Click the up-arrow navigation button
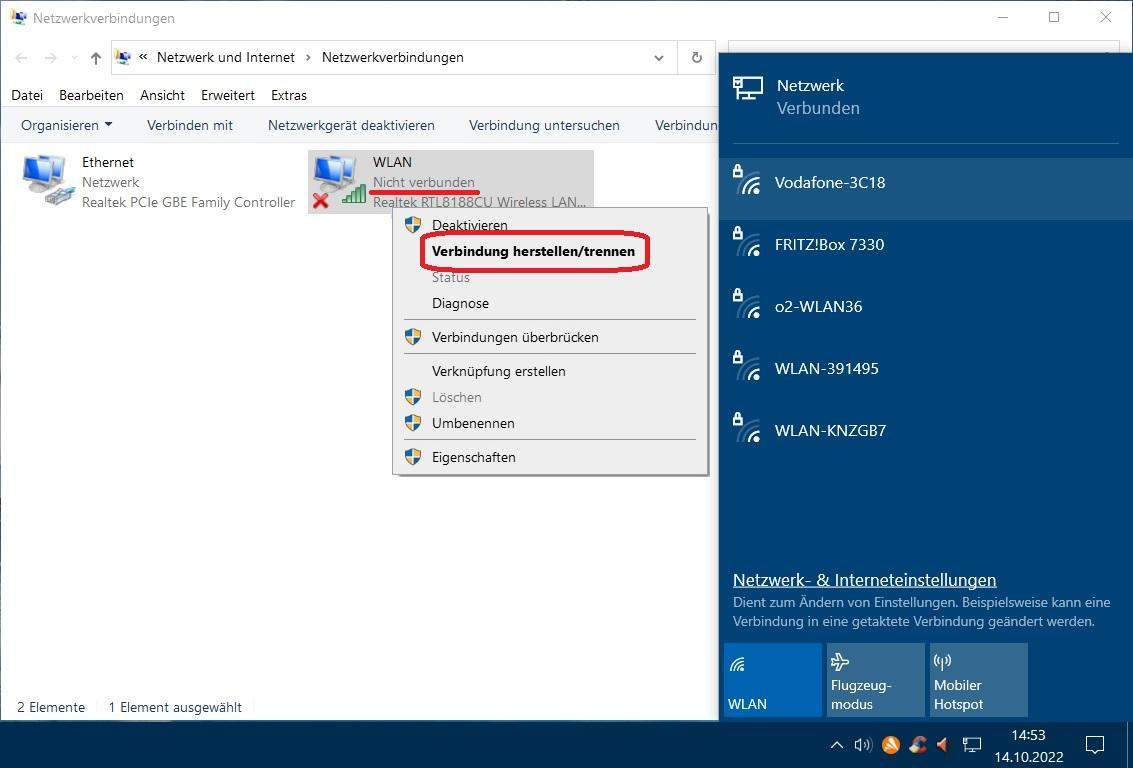 tap(96, 58)
